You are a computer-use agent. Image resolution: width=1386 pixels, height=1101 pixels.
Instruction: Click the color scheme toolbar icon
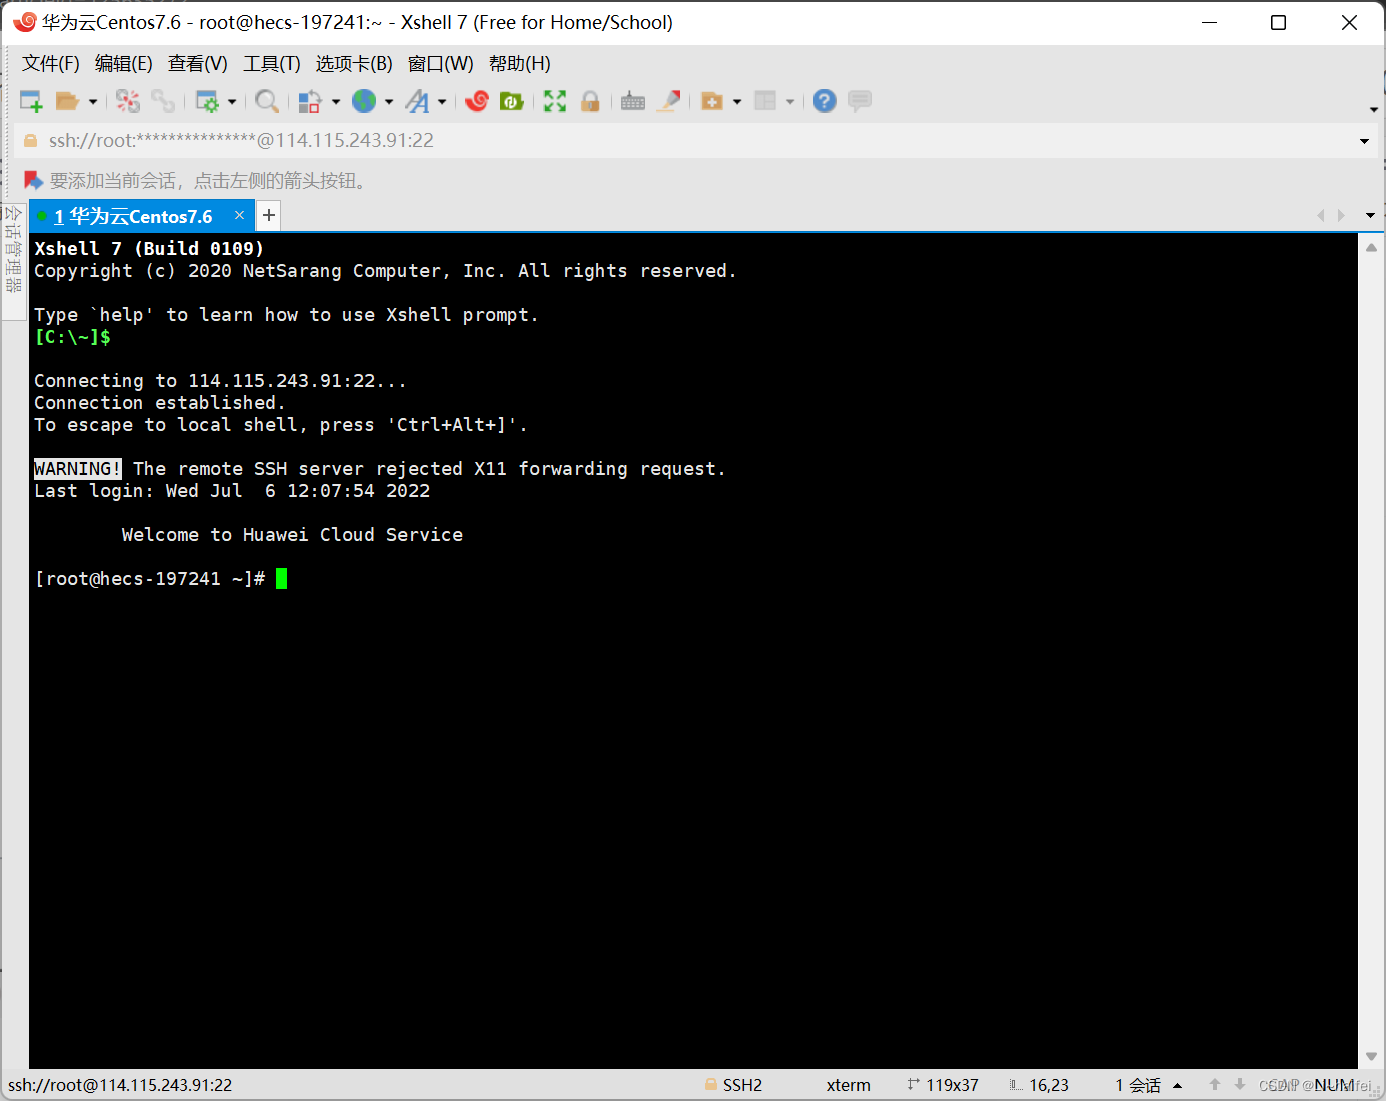click(x=310, y=101)
